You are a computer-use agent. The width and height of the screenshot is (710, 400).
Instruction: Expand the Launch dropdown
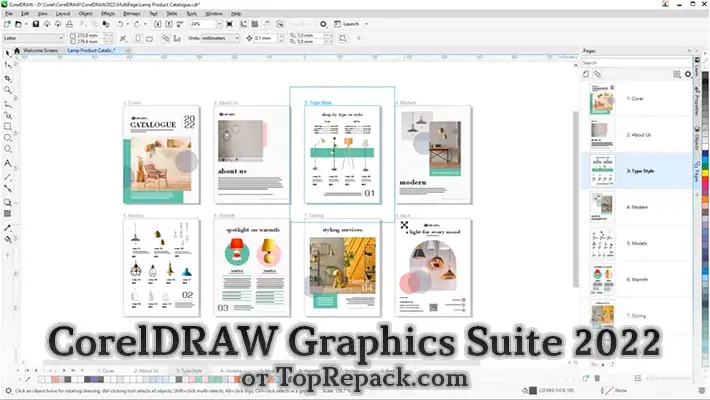tap(366, 24)
